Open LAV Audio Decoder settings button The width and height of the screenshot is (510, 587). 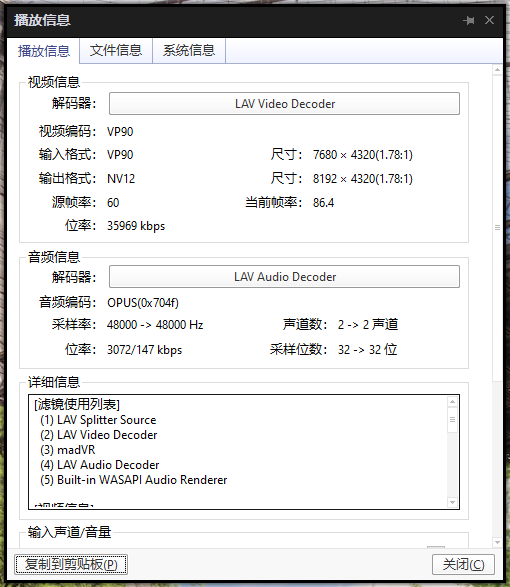pyautogui.click(x=284, y=277)
